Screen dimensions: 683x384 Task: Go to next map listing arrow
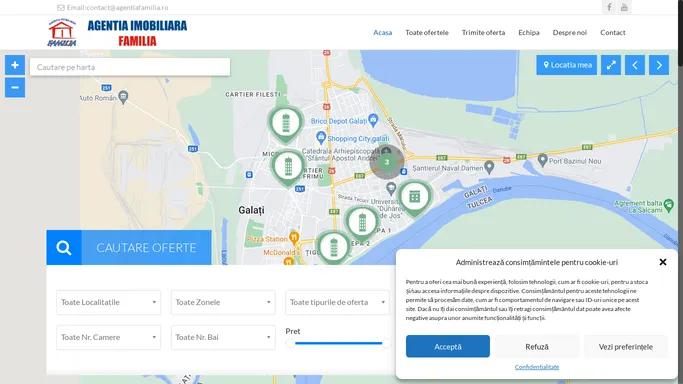(659, 65)
